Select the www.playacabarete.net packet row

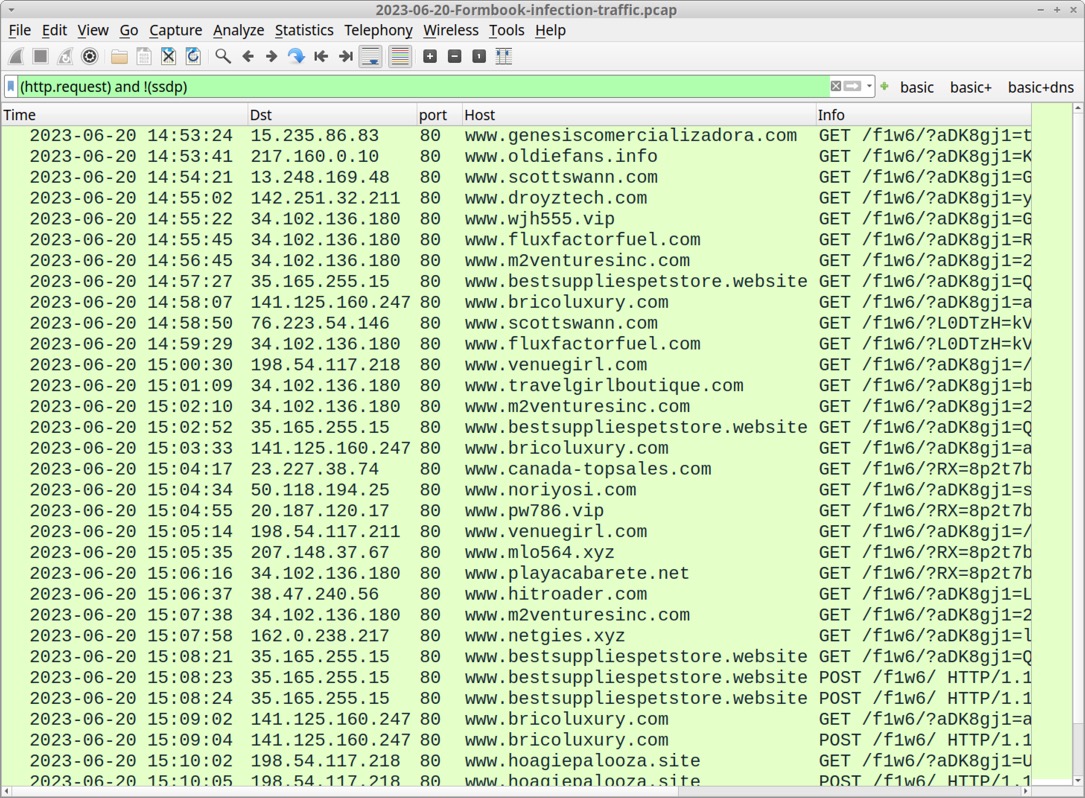pyautogui.click(x=516, y=573)
